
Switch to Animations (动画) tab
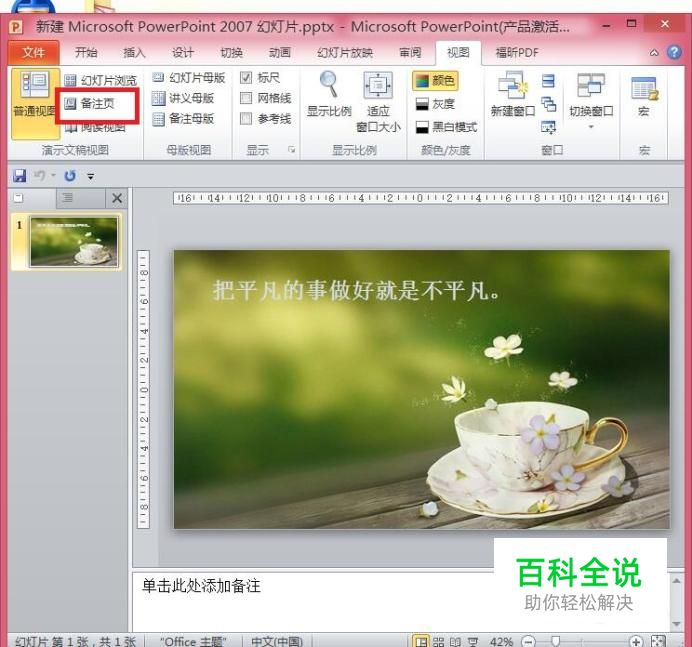pyautogui.click(x=280, y=53)
